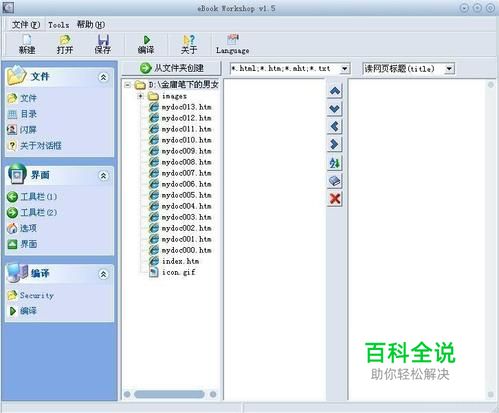Collapse the 文件 sidebar panel
Viewport: 499px width, 413px height.
click(103, 77)
